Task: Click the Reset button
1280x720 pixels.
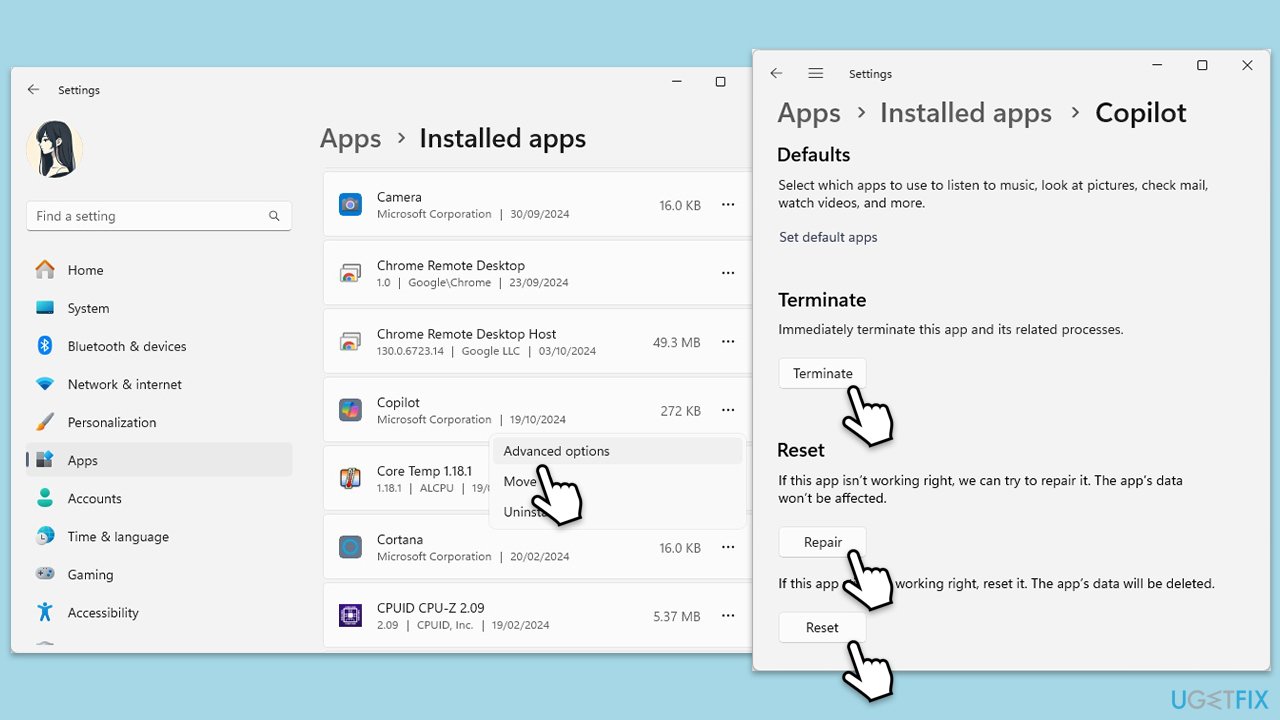Action: pyautogui.click(x=822, y=627)
